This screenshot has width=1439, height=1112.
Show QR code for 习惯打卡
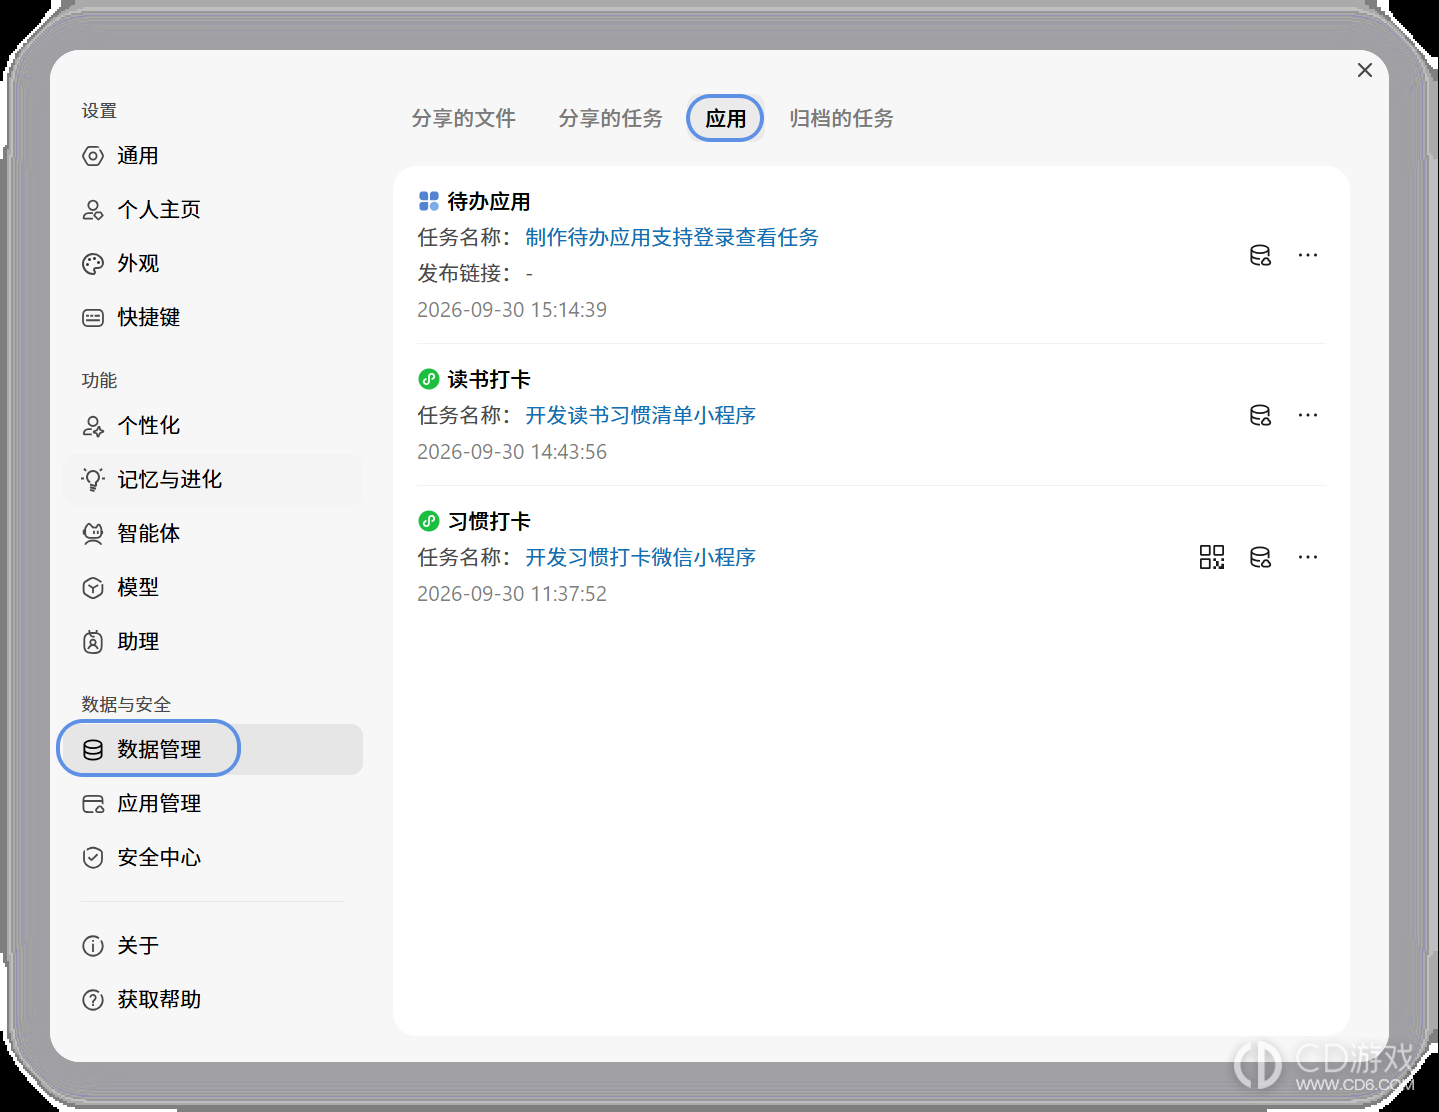pos(1212,557)
